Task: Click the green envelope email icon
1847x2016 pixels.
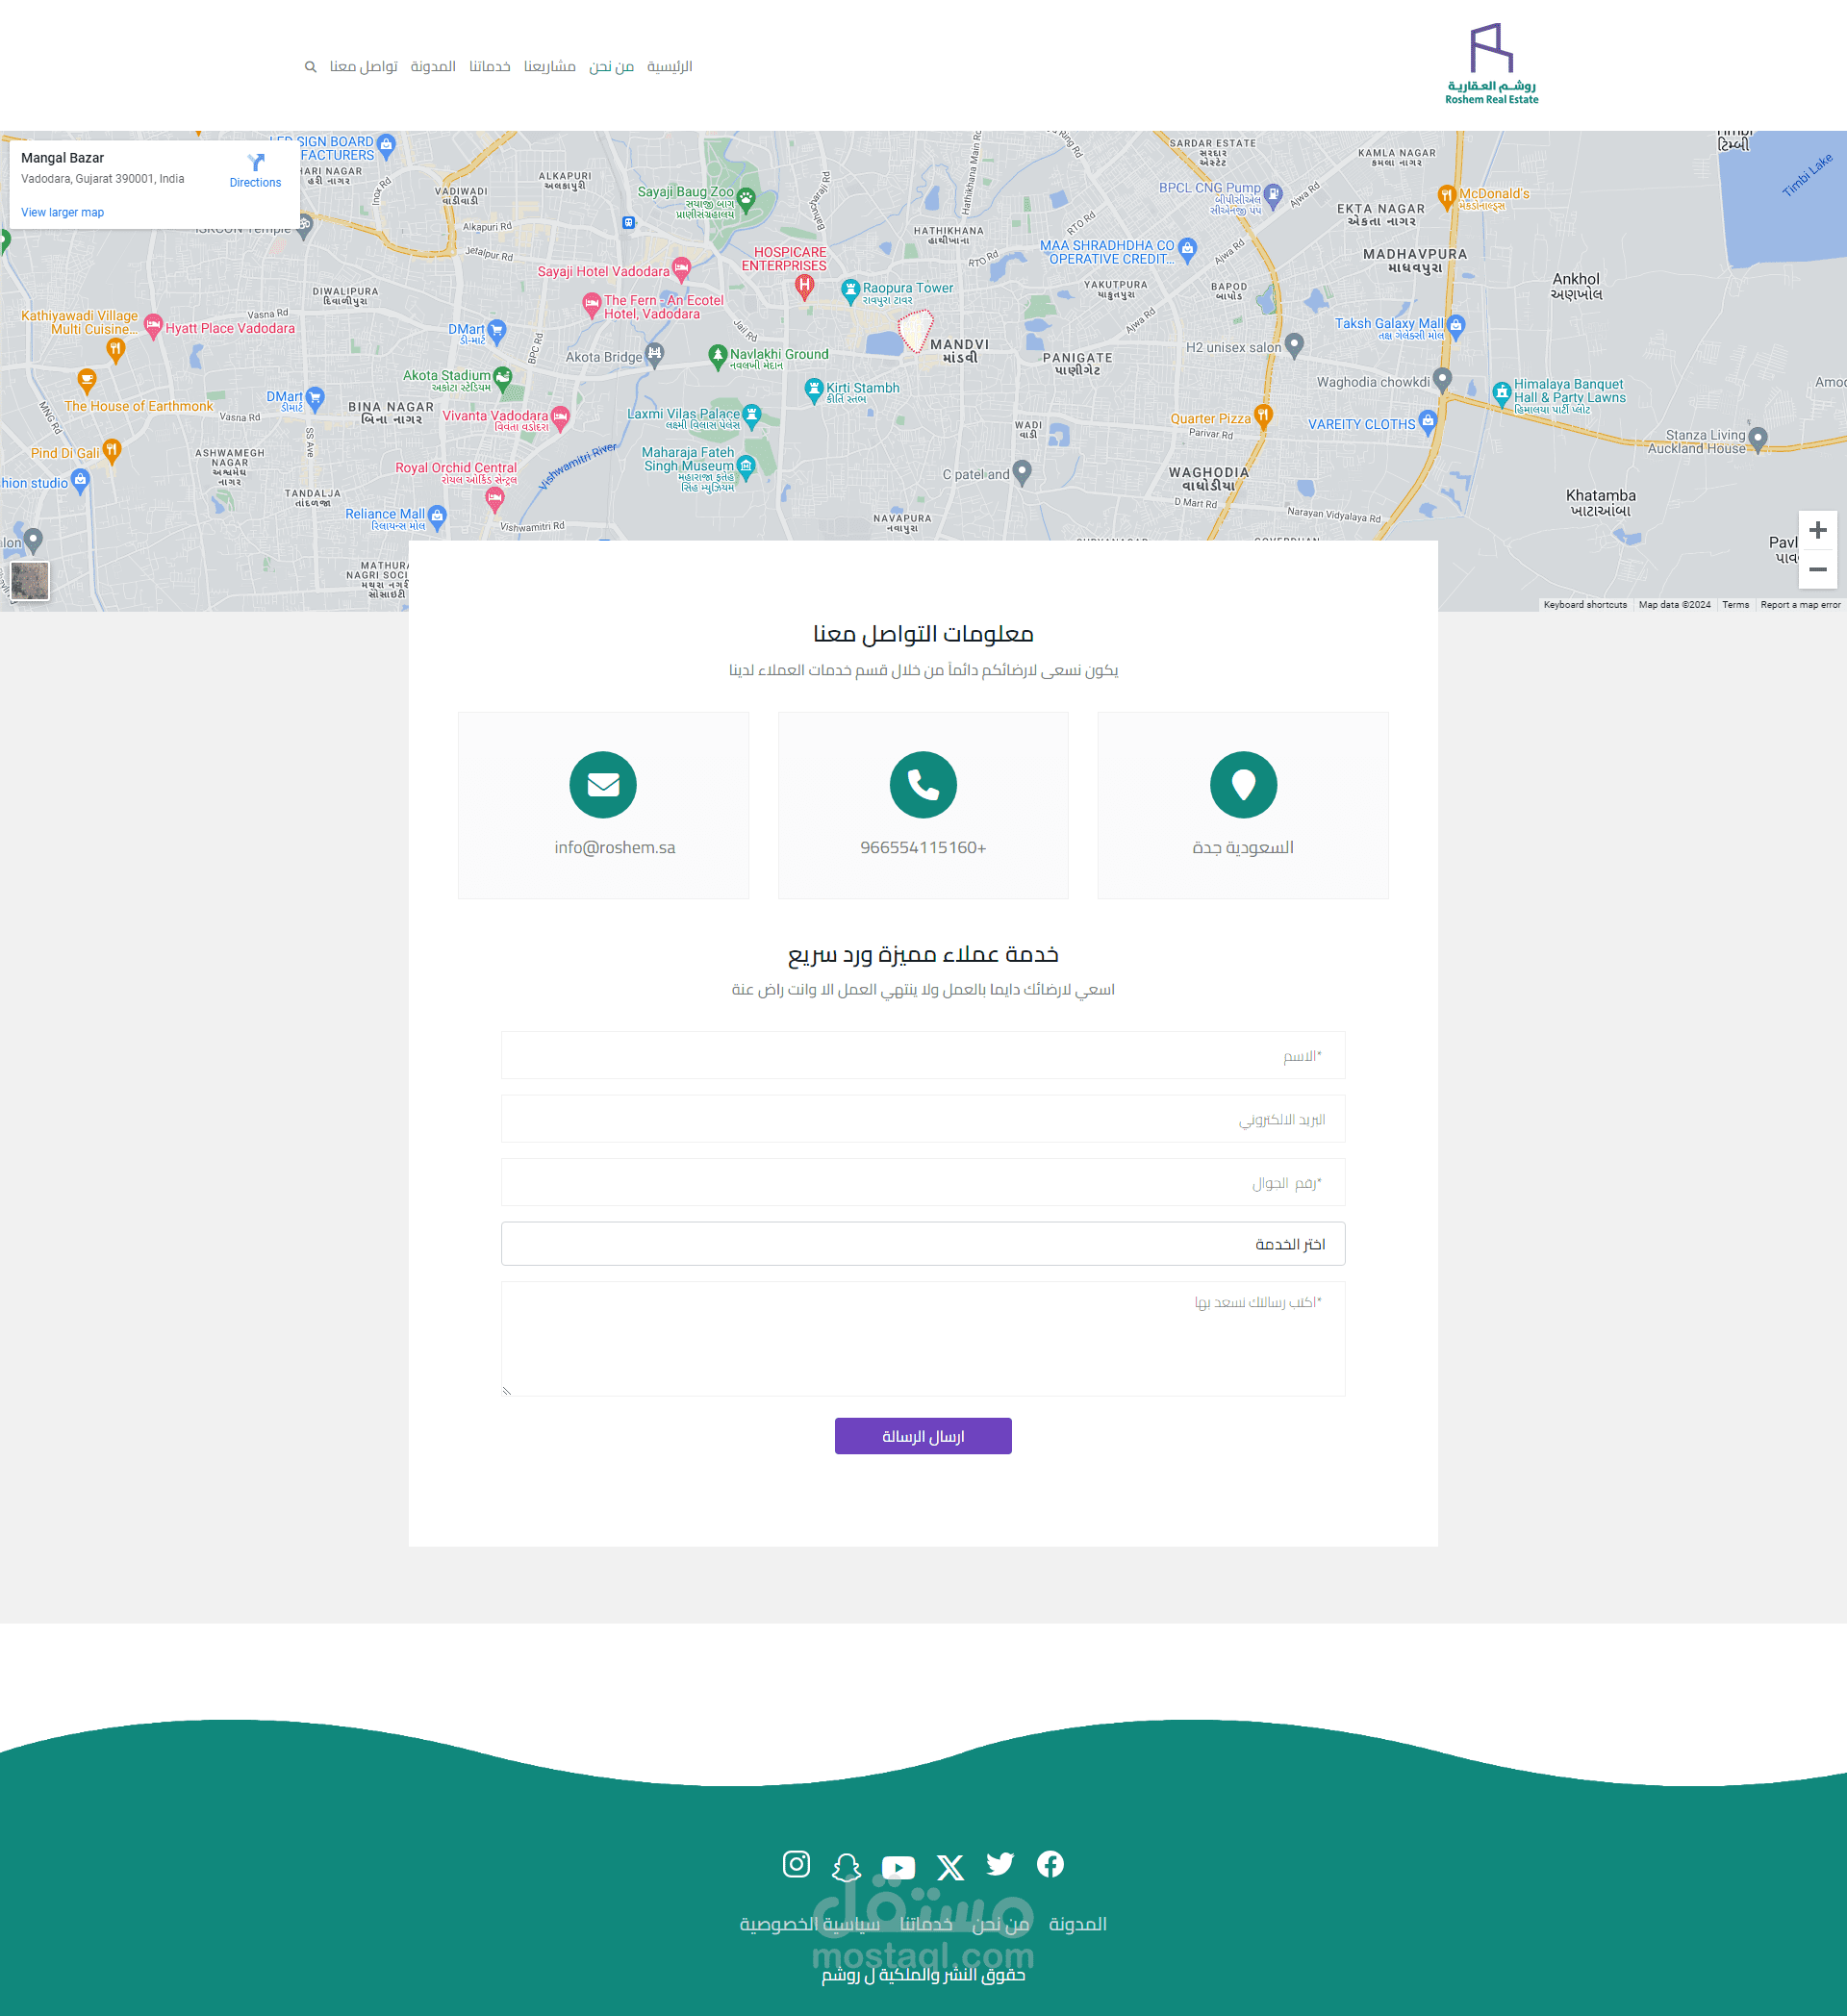Action: (x=603, y=785)
